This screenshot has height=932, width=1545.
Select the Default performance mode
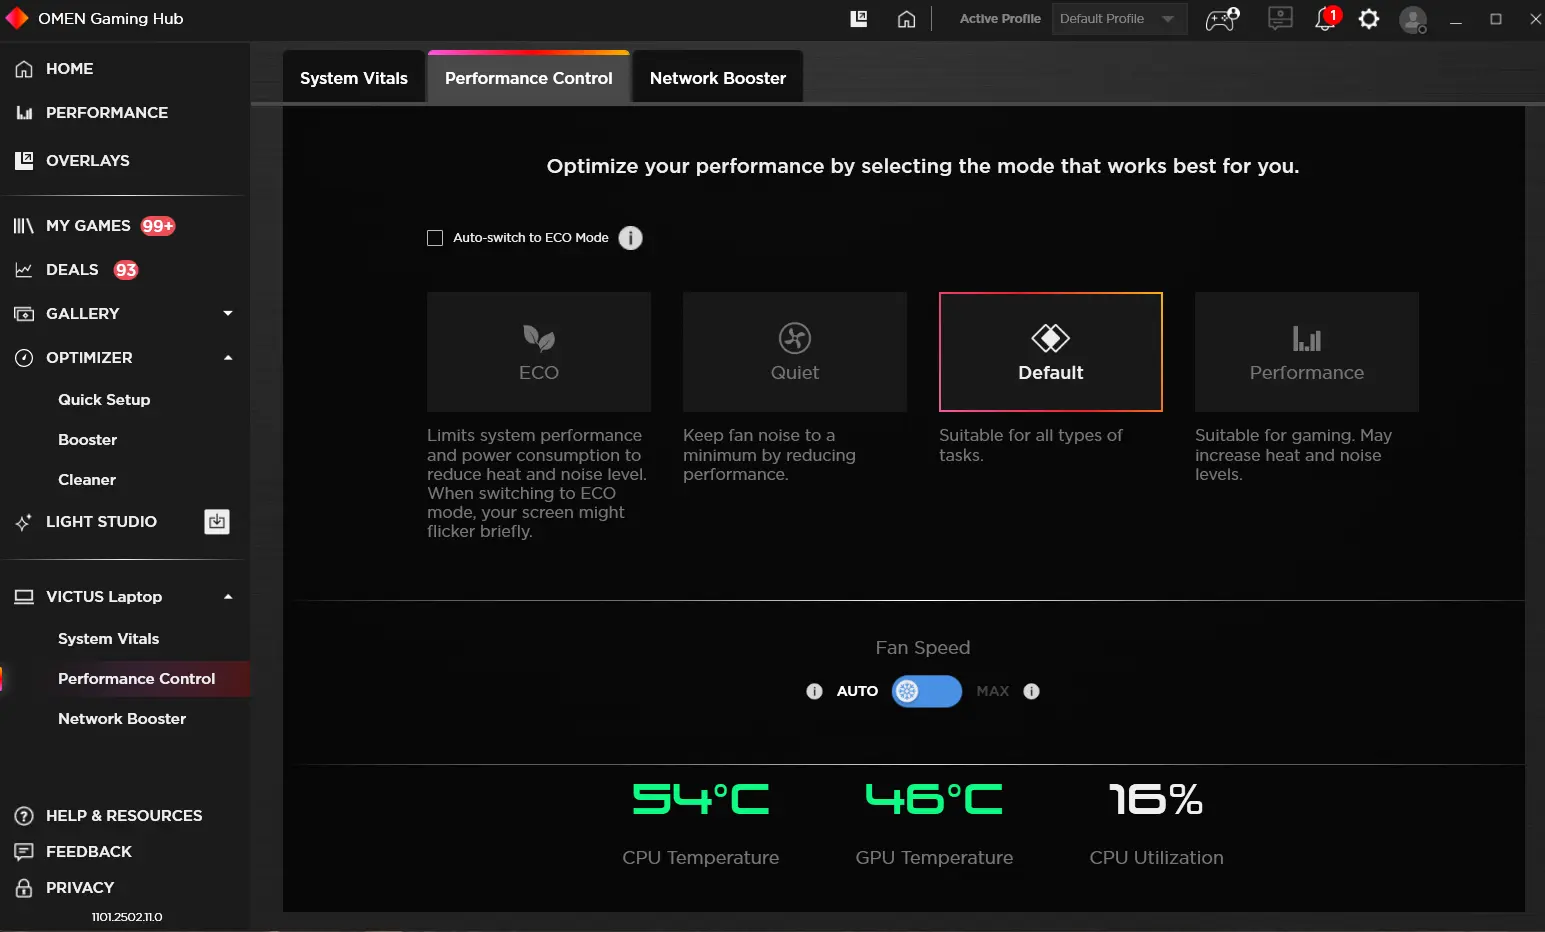click(1051, 352)
